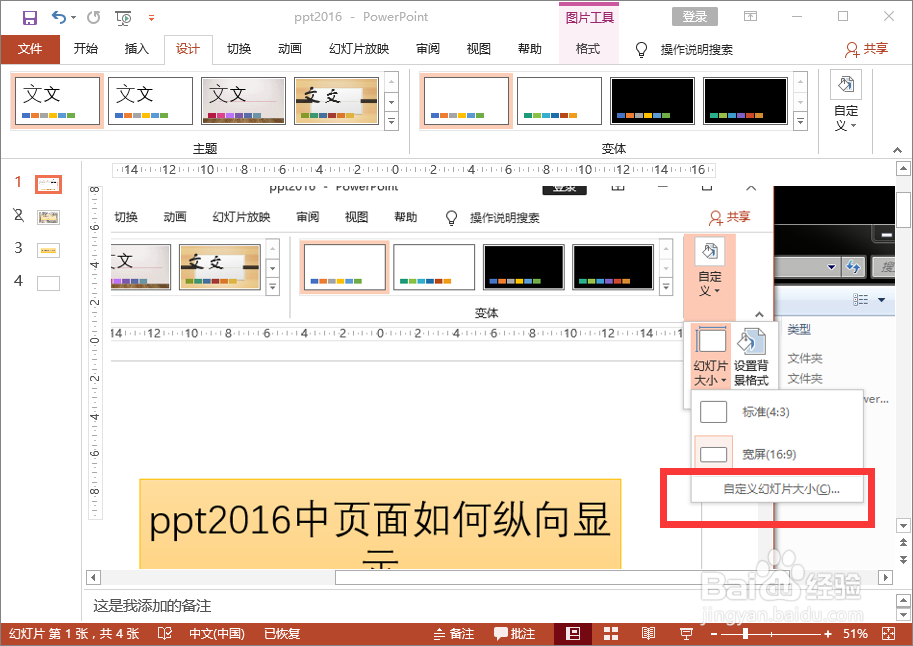Select the first white Office theme thumbnail
The image size is (913, 646).
pyautogui.click(x=57, y=101)
